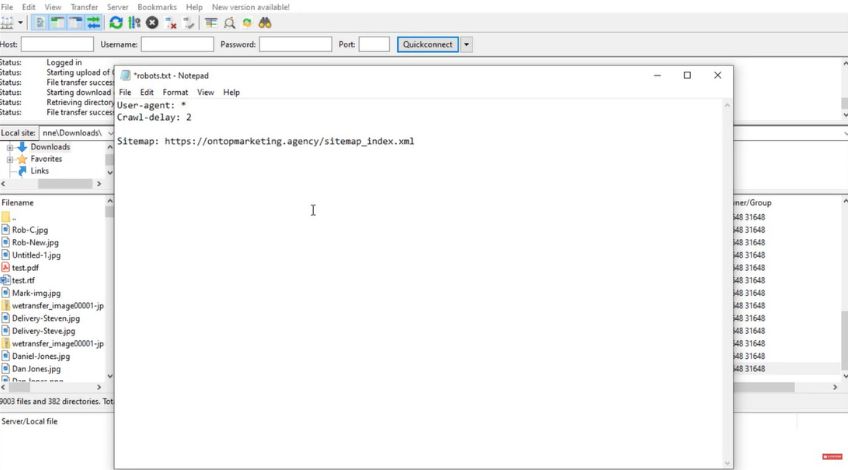Screen dimensions: 848x470
Task: Open Notepad's Format menu
Action: click(175, 92)
